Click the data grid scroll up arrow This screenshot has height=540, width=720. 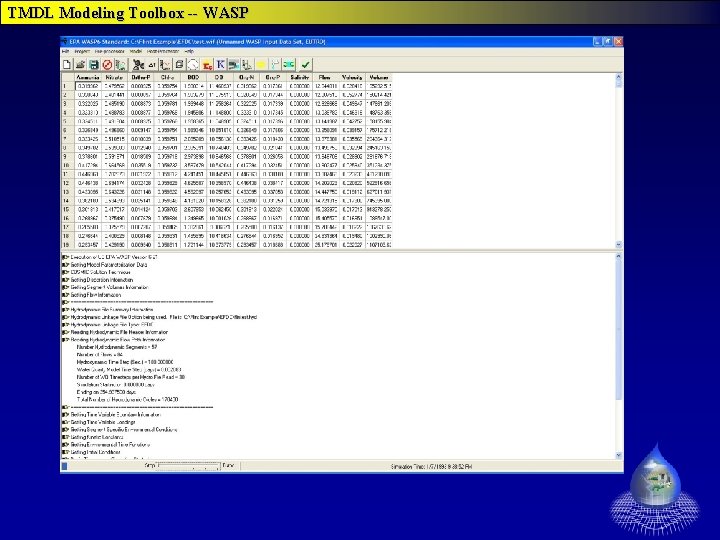(619, 77)
